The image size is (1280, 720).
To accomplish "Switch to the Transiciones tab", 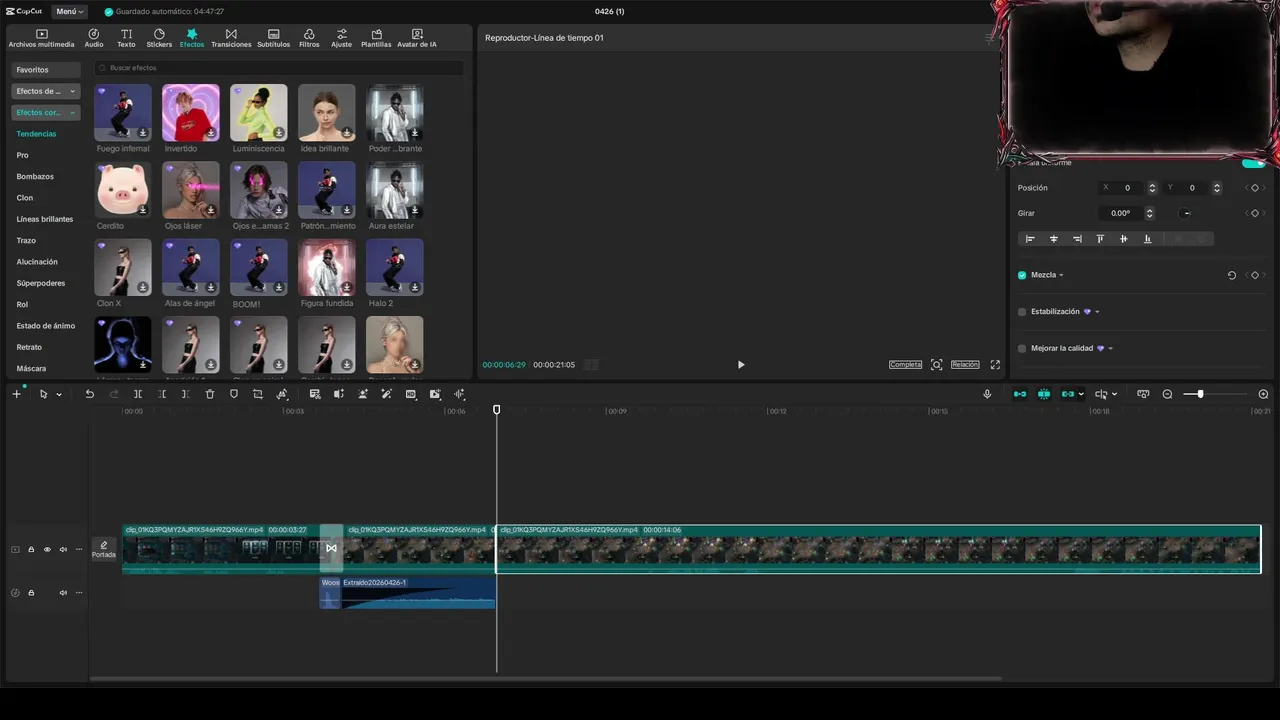I will tap(231, 38).
